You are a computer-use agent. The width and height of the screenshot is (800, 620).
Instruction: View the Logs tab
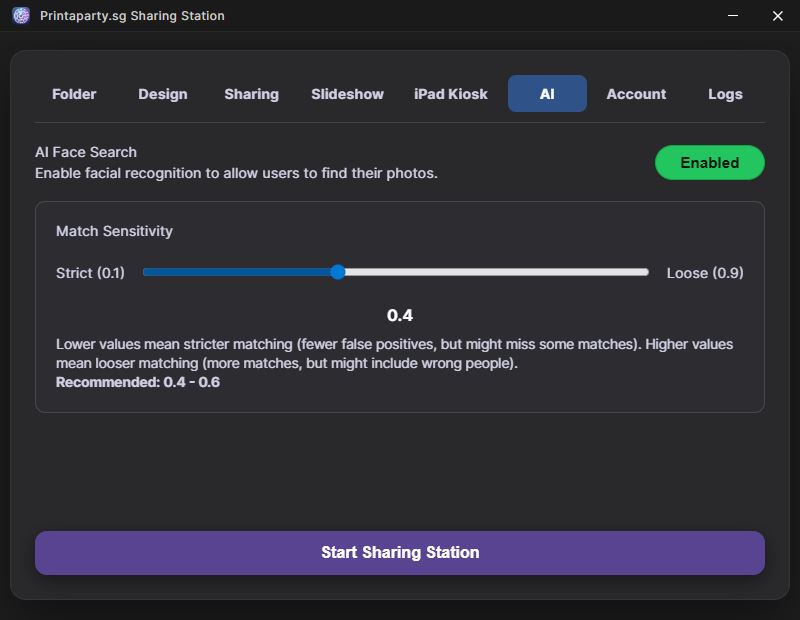[x=725, y=94]
